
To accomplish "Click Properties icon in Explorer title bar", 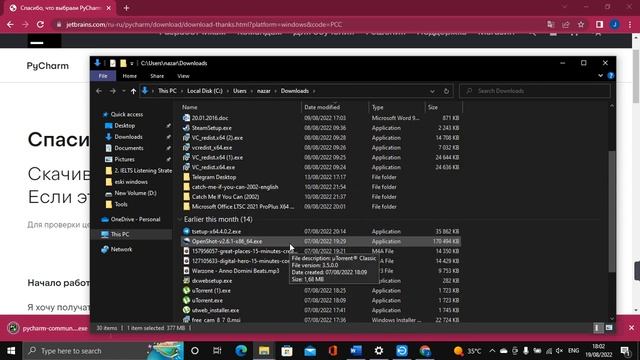I will pyautogui.click(x=113, y=63).
